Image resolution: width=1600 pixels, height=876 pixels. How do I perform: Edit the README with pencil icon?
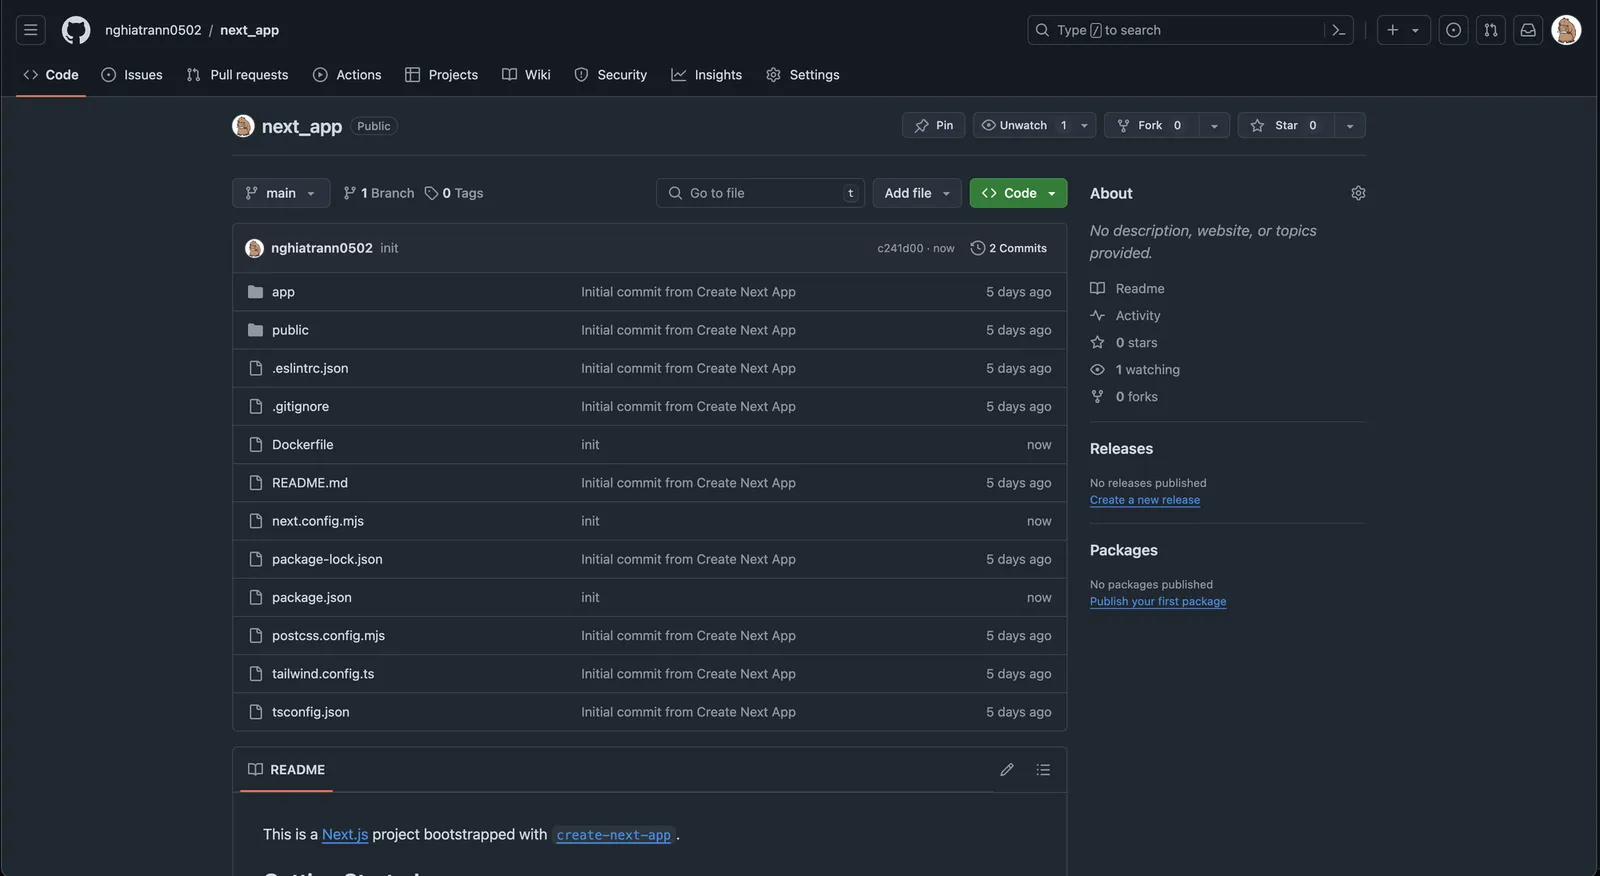point(1007,769)
